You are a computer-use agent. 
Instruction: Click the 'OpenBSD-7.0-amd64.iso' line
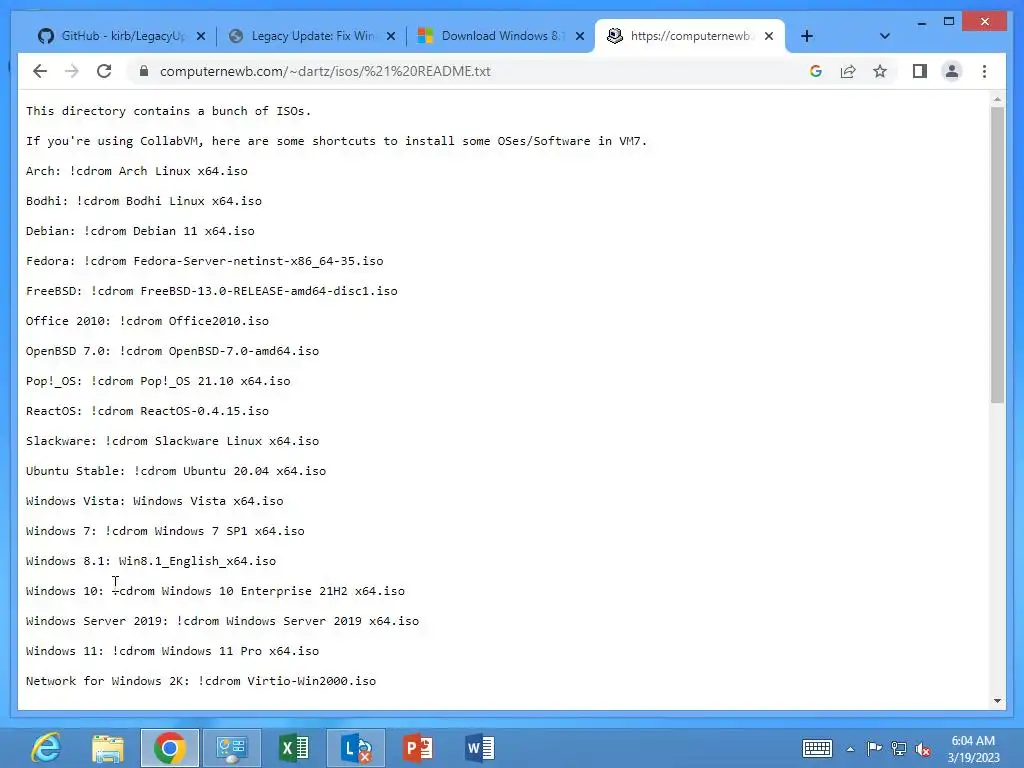click(172, 351)
